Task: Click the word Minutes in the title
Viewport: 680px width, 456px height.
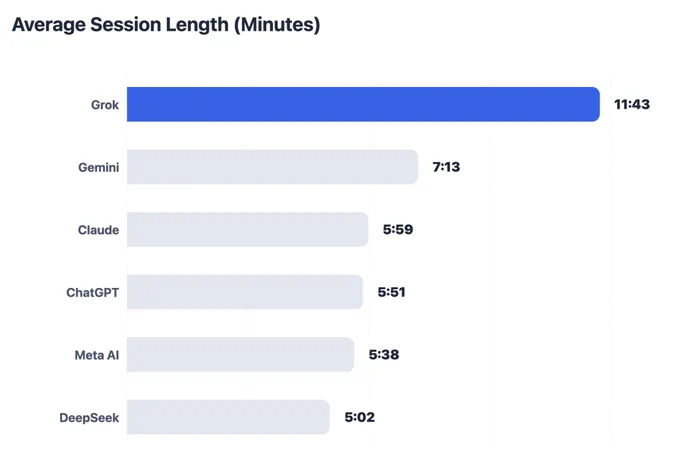Action: 277,25
